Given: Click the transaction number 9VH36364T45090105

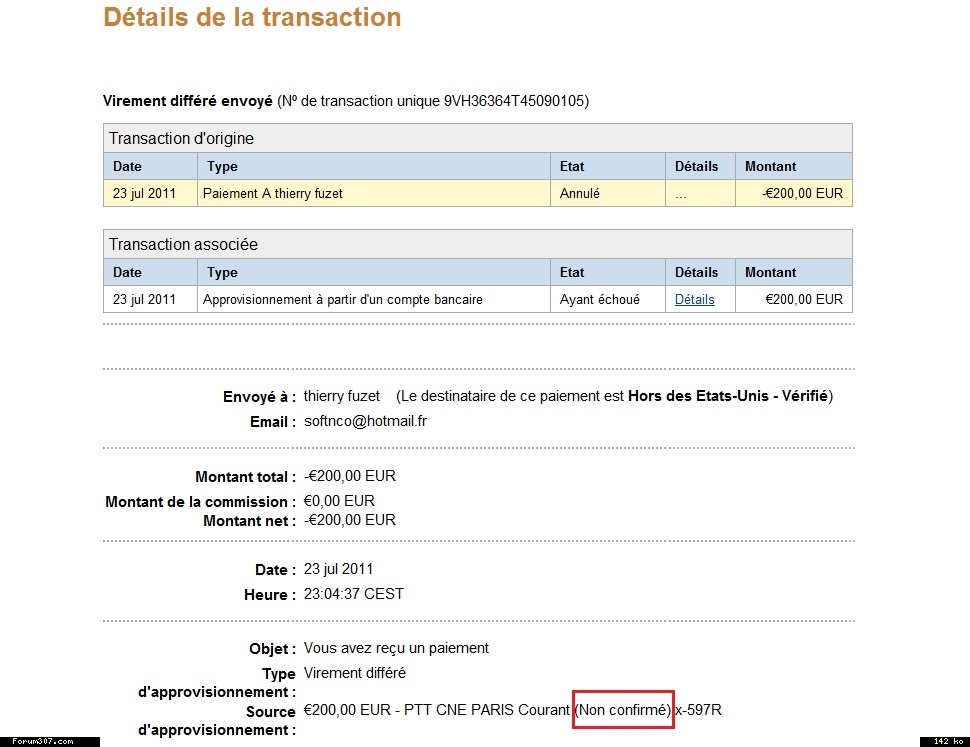Looking at the screenshot, I should pos(516,101).
